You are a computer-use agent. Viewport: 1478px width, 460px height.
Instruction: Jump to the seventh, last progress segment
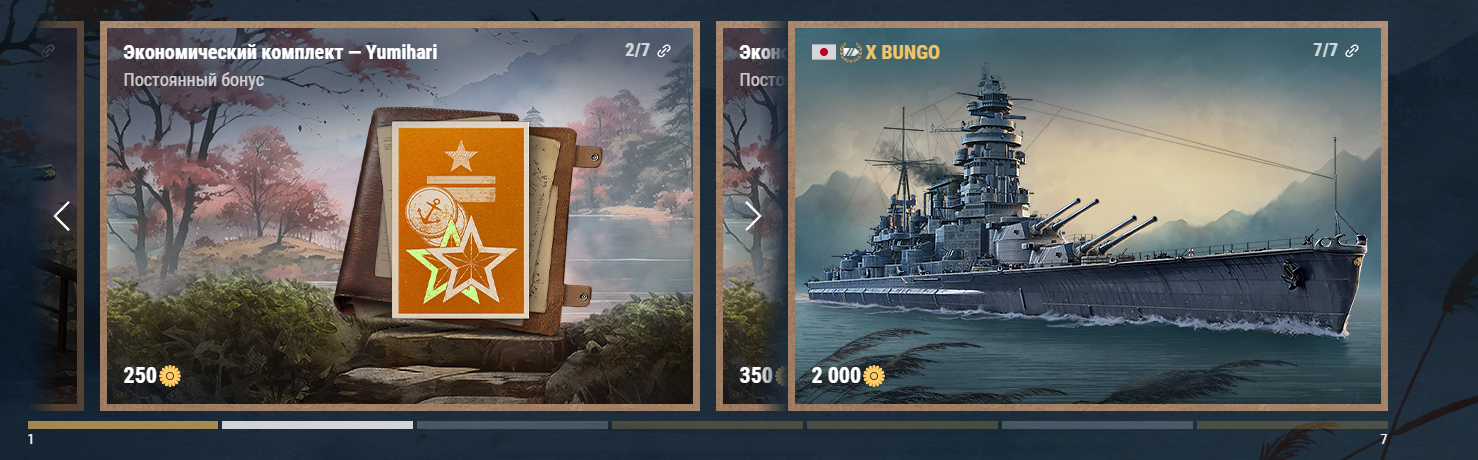(1292, 425)
